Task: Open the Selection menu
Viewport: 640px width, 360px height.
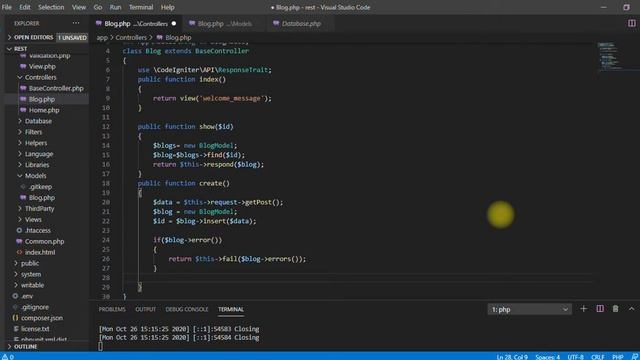Action: tap(51, 7)
